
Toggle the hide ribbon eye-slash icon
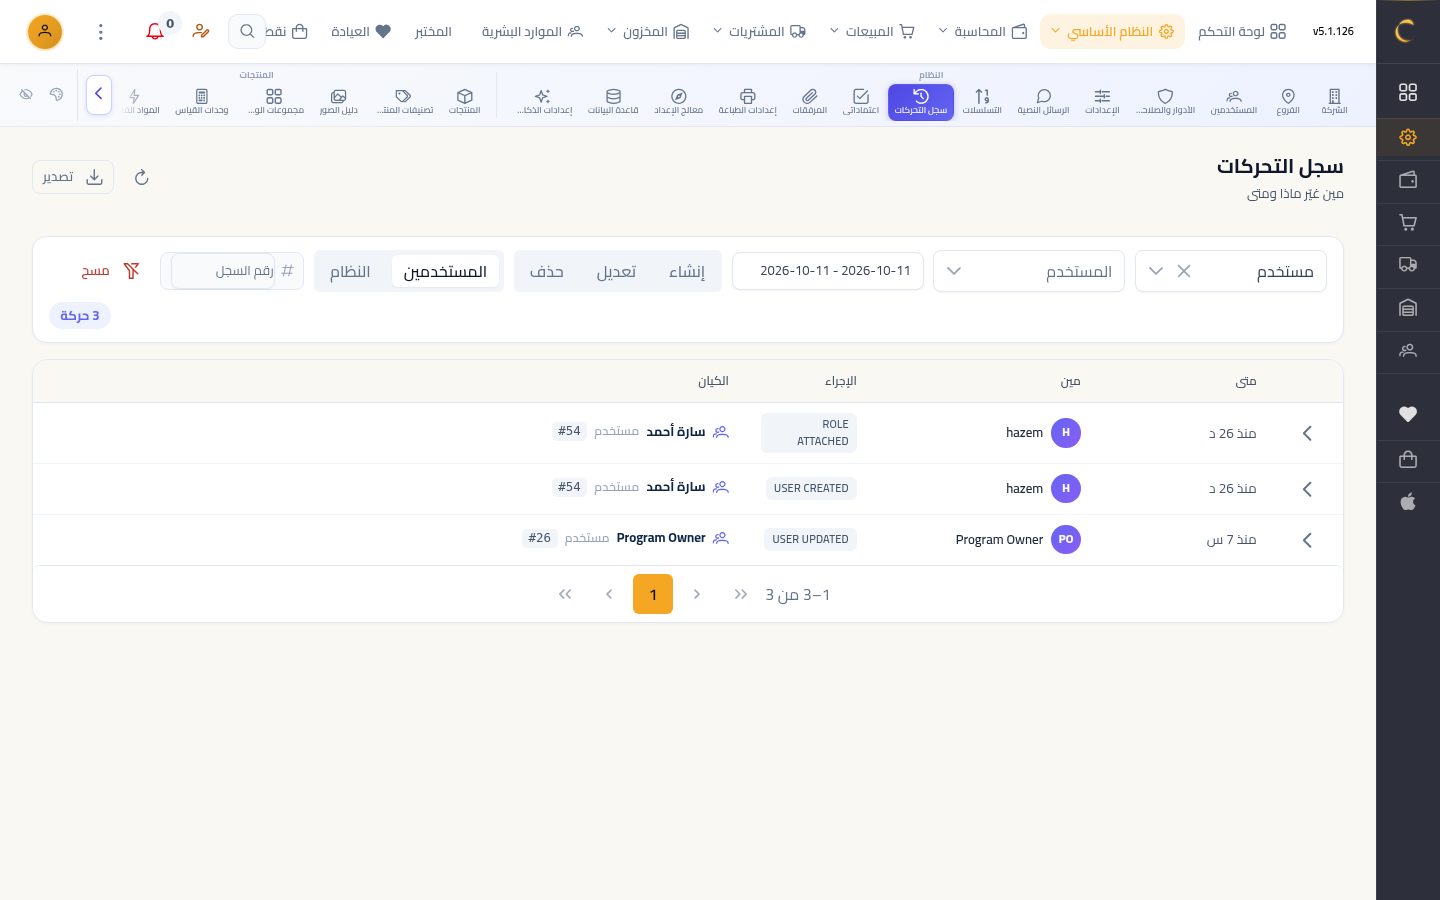point(26,94)
